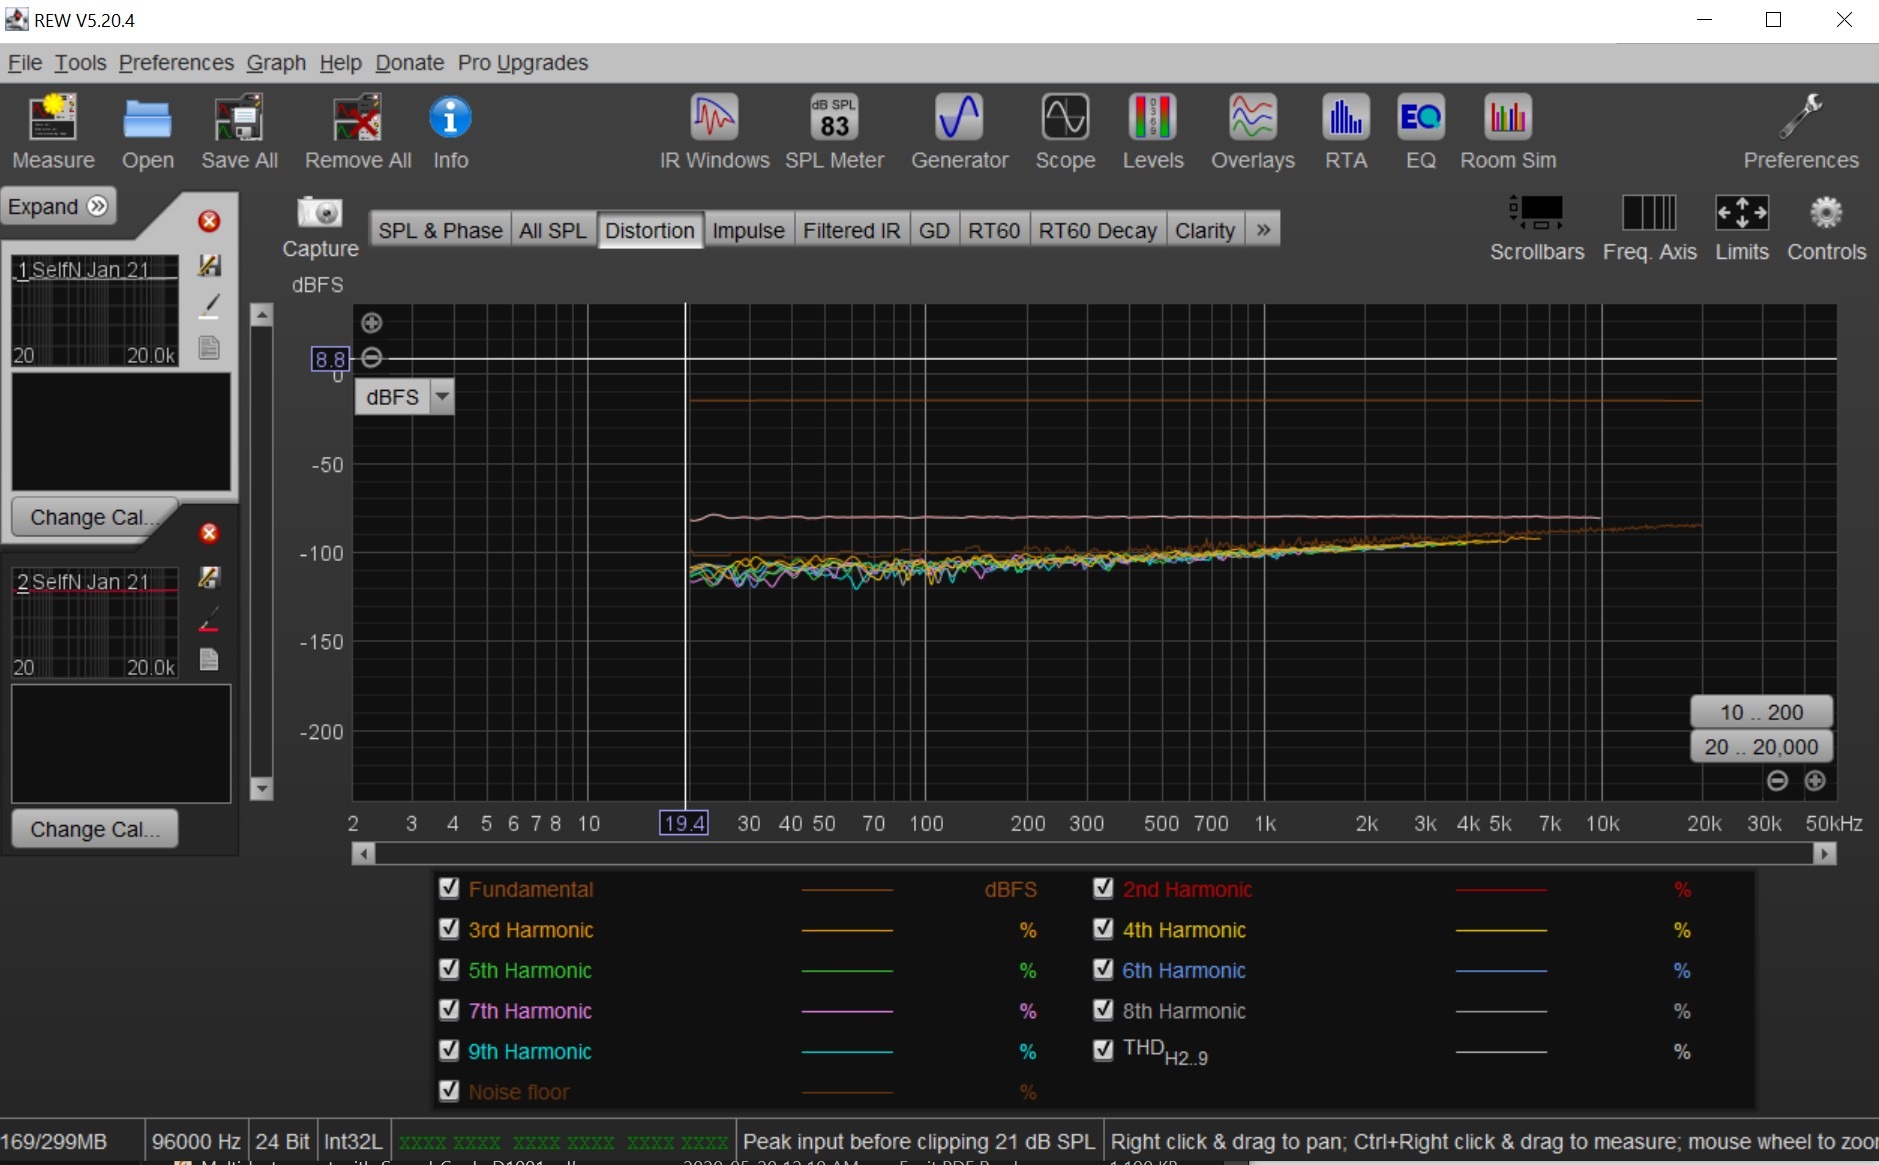The width and height of the screenshot is (1879, 1165).
Task: Set frequency range to 10 .. 200
Action: tap(1761, 712)
